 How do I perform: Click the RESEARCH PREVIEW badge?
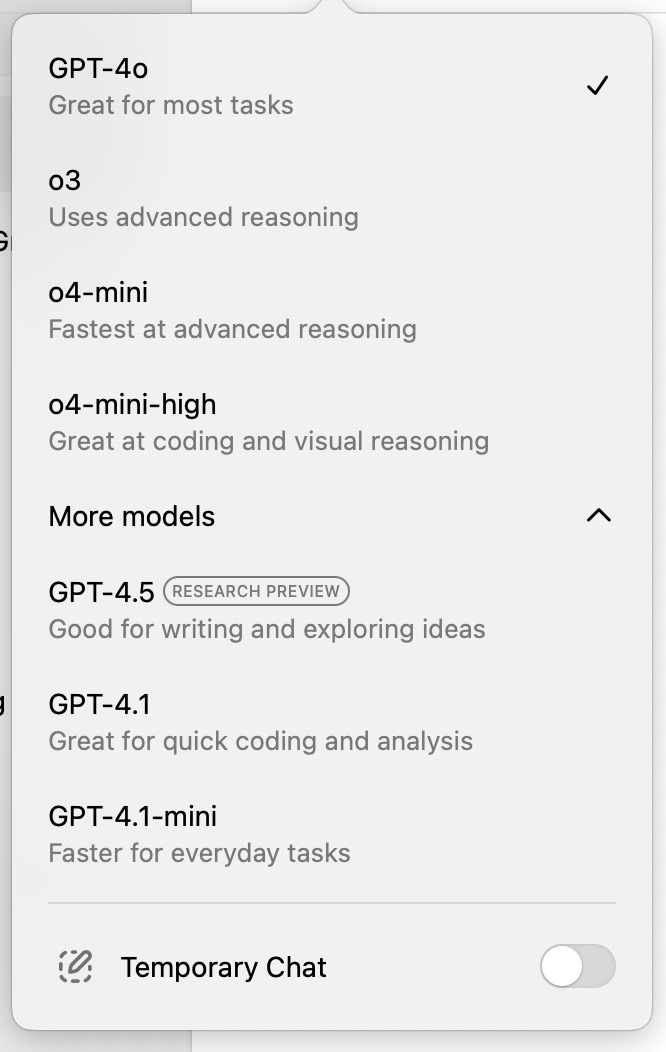click(258, 592)
